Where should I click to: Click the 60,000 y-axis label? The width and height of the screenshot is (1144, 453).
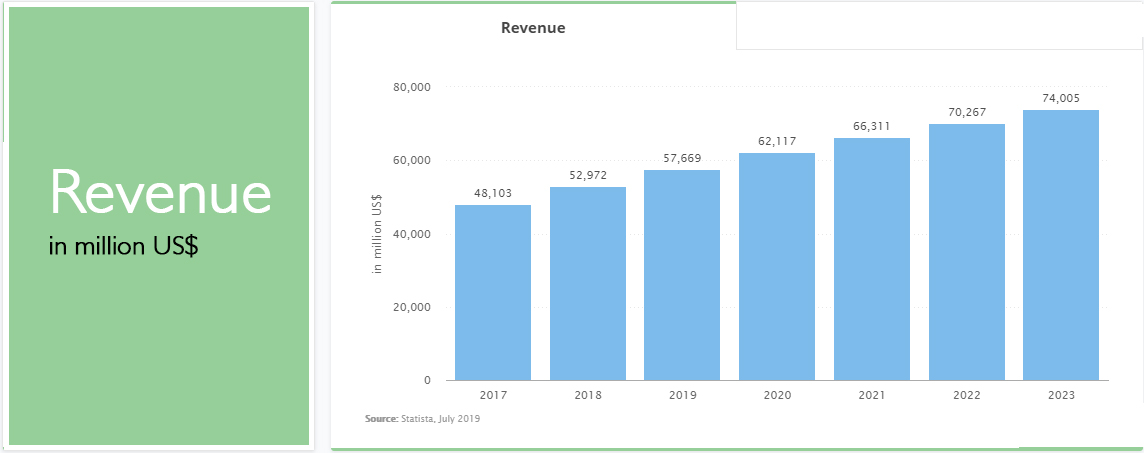pos(412,160)
